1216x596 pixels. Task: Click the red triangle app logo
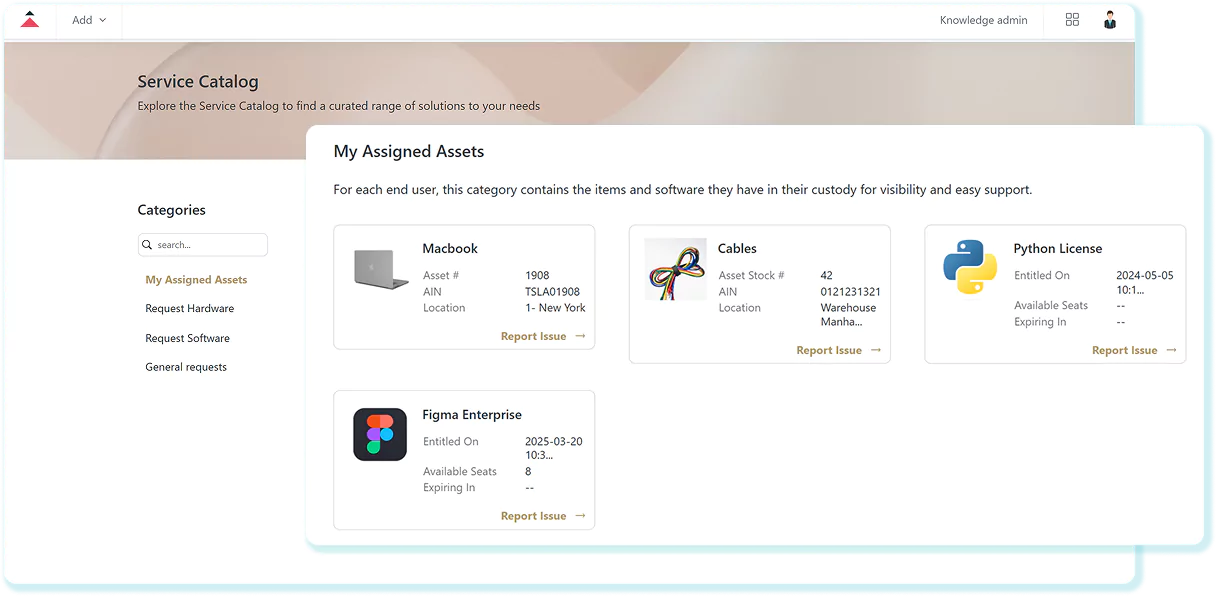[x=30, y=19]
